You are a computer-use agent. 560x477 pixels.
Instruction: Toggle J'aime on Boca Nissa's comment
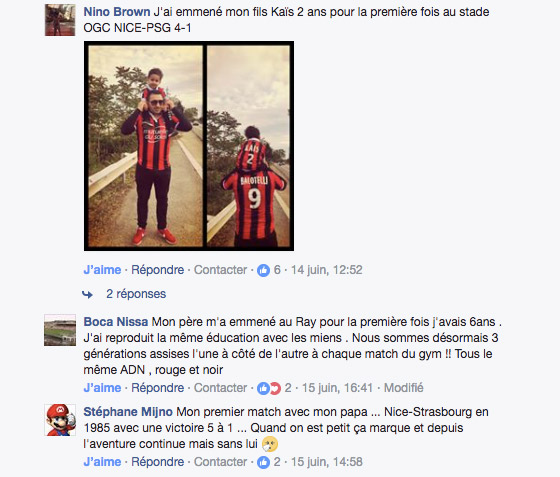[102, 388]
